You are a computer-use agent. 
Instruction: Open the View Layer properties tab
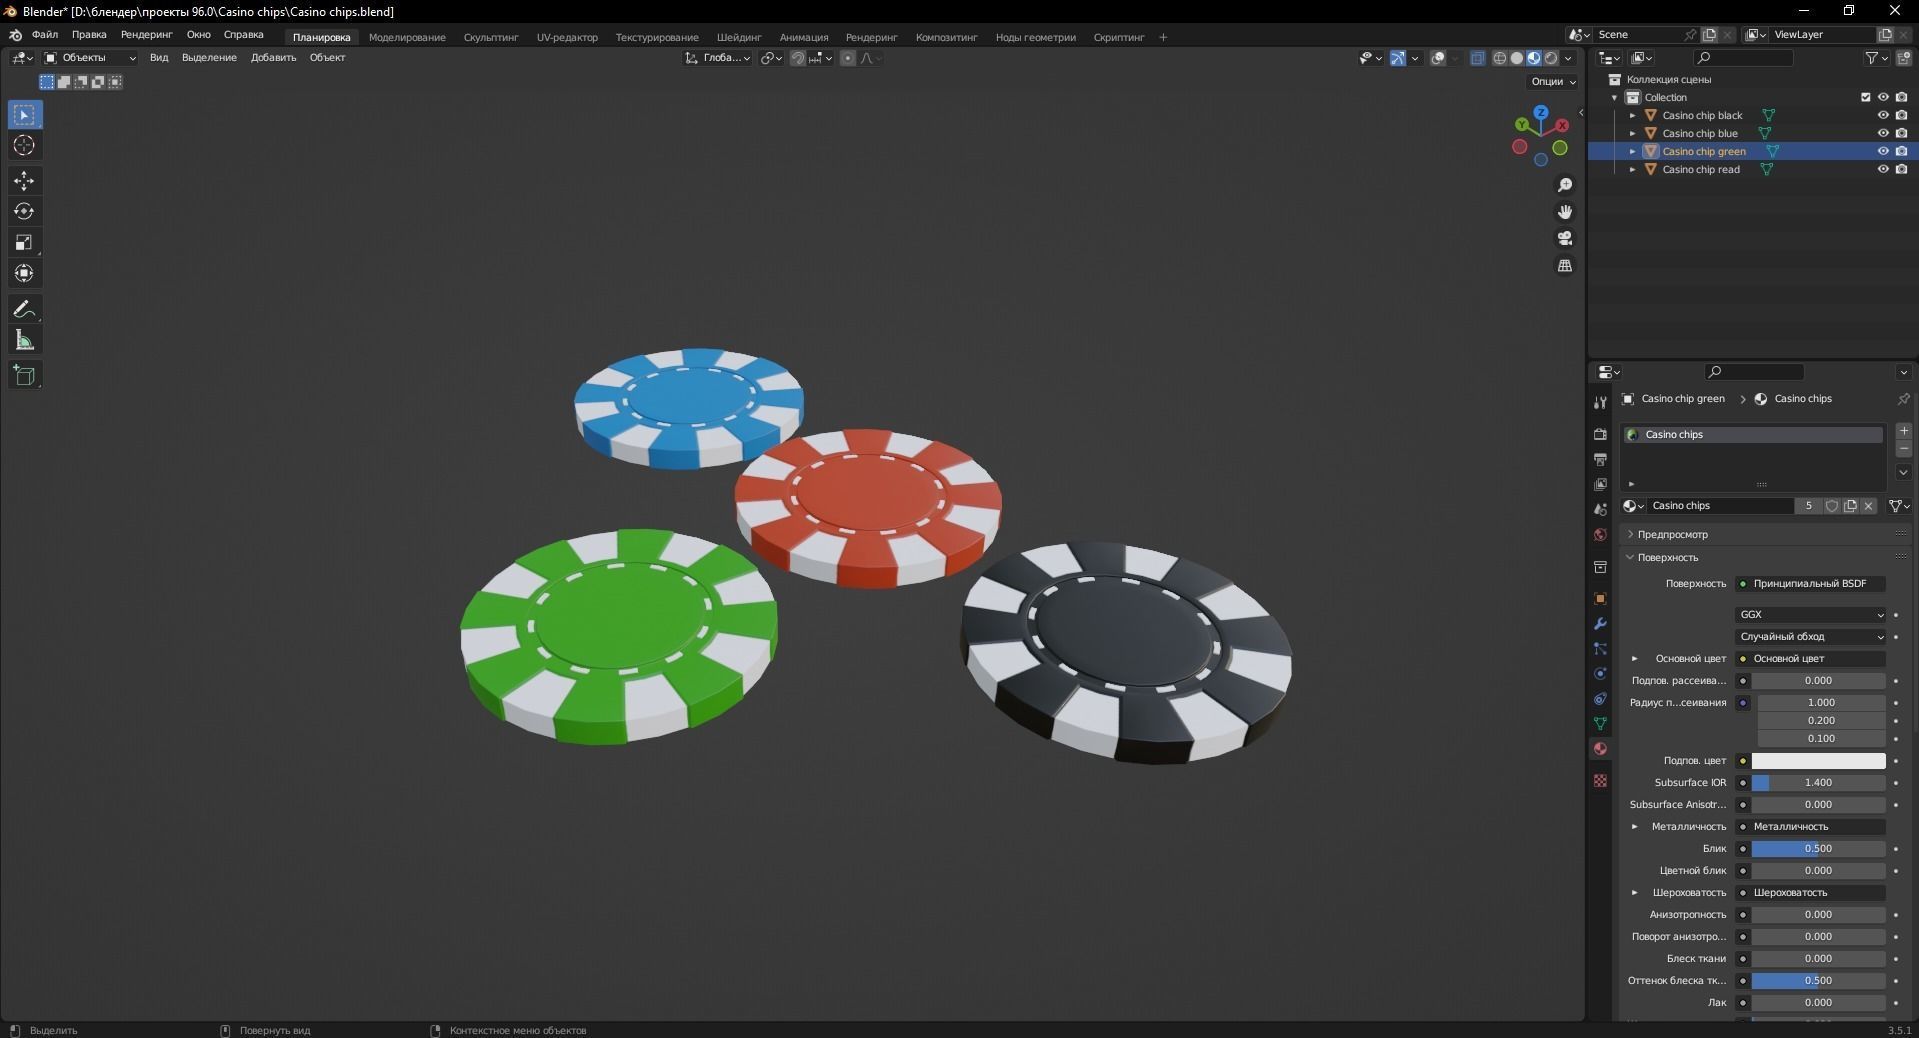point(1600,484)
